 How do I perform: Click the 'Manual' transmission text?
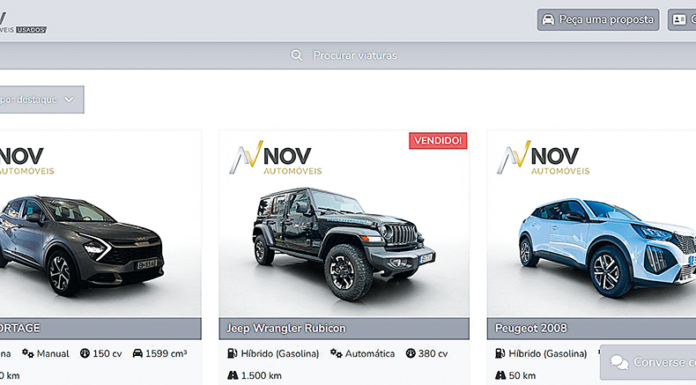[x=53, y=354]
